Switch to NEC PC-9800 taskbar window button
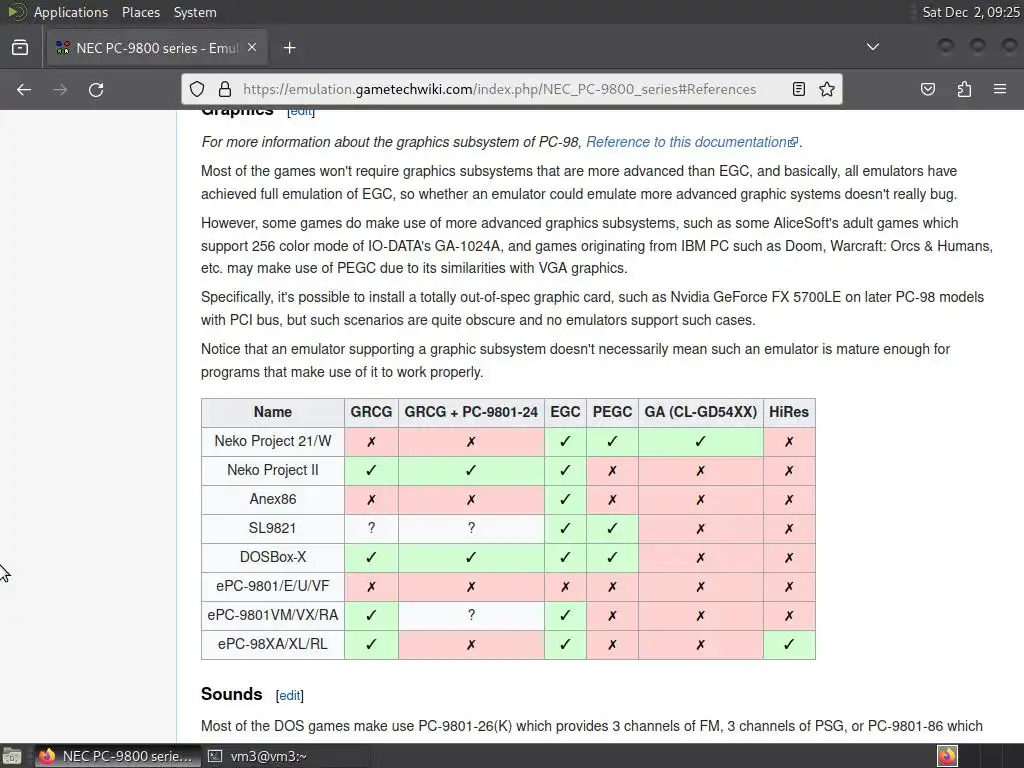The image size is (1024, 768). click(117, 756)
